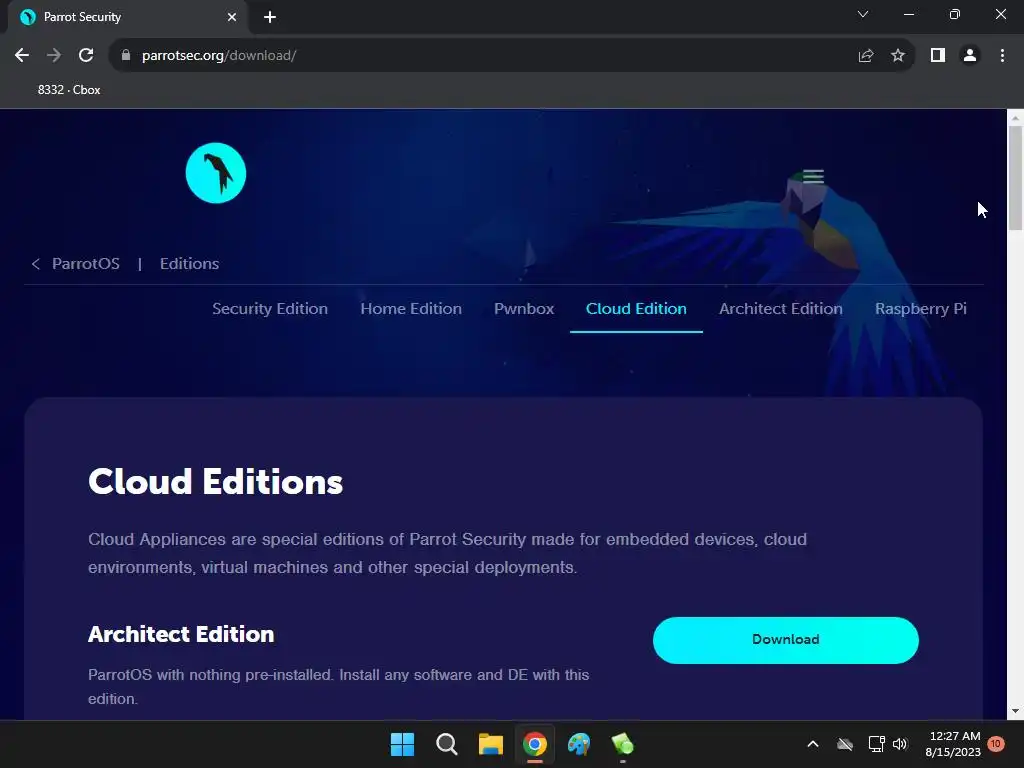Image resolution: width=1024 pixels, height=768 pixels.
Task: Click the Editions breadcrumb link
Action: [189, 264]
